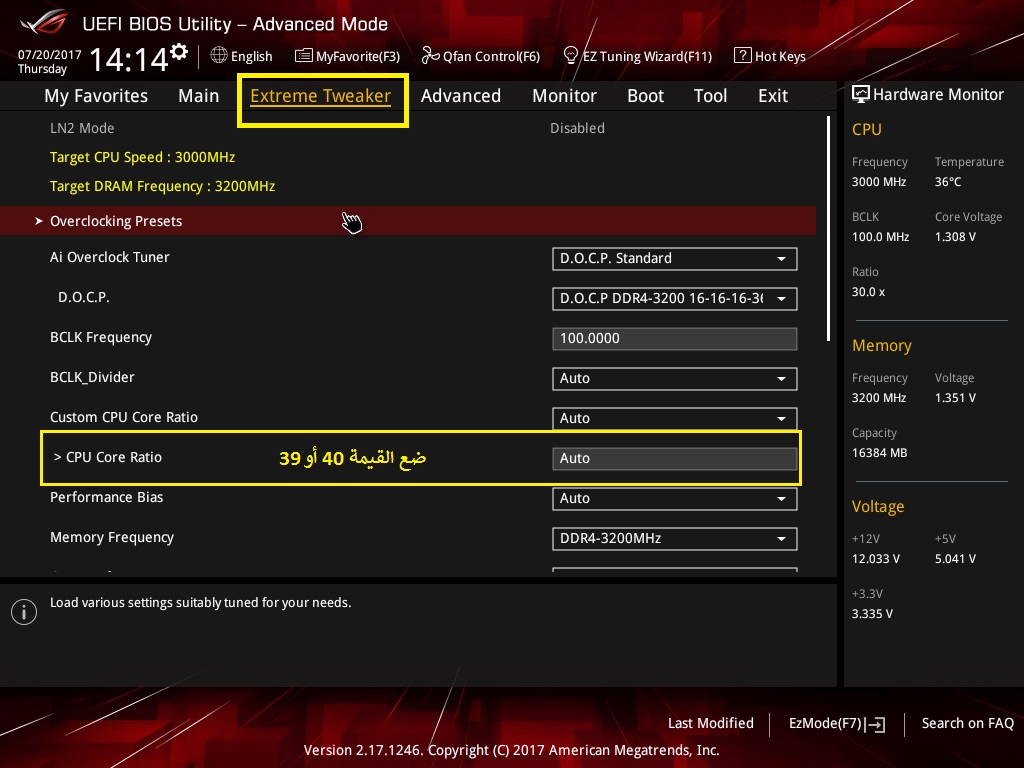
Task: Click the +3.3V reading 3.335 V
Action: pos(872,613)
